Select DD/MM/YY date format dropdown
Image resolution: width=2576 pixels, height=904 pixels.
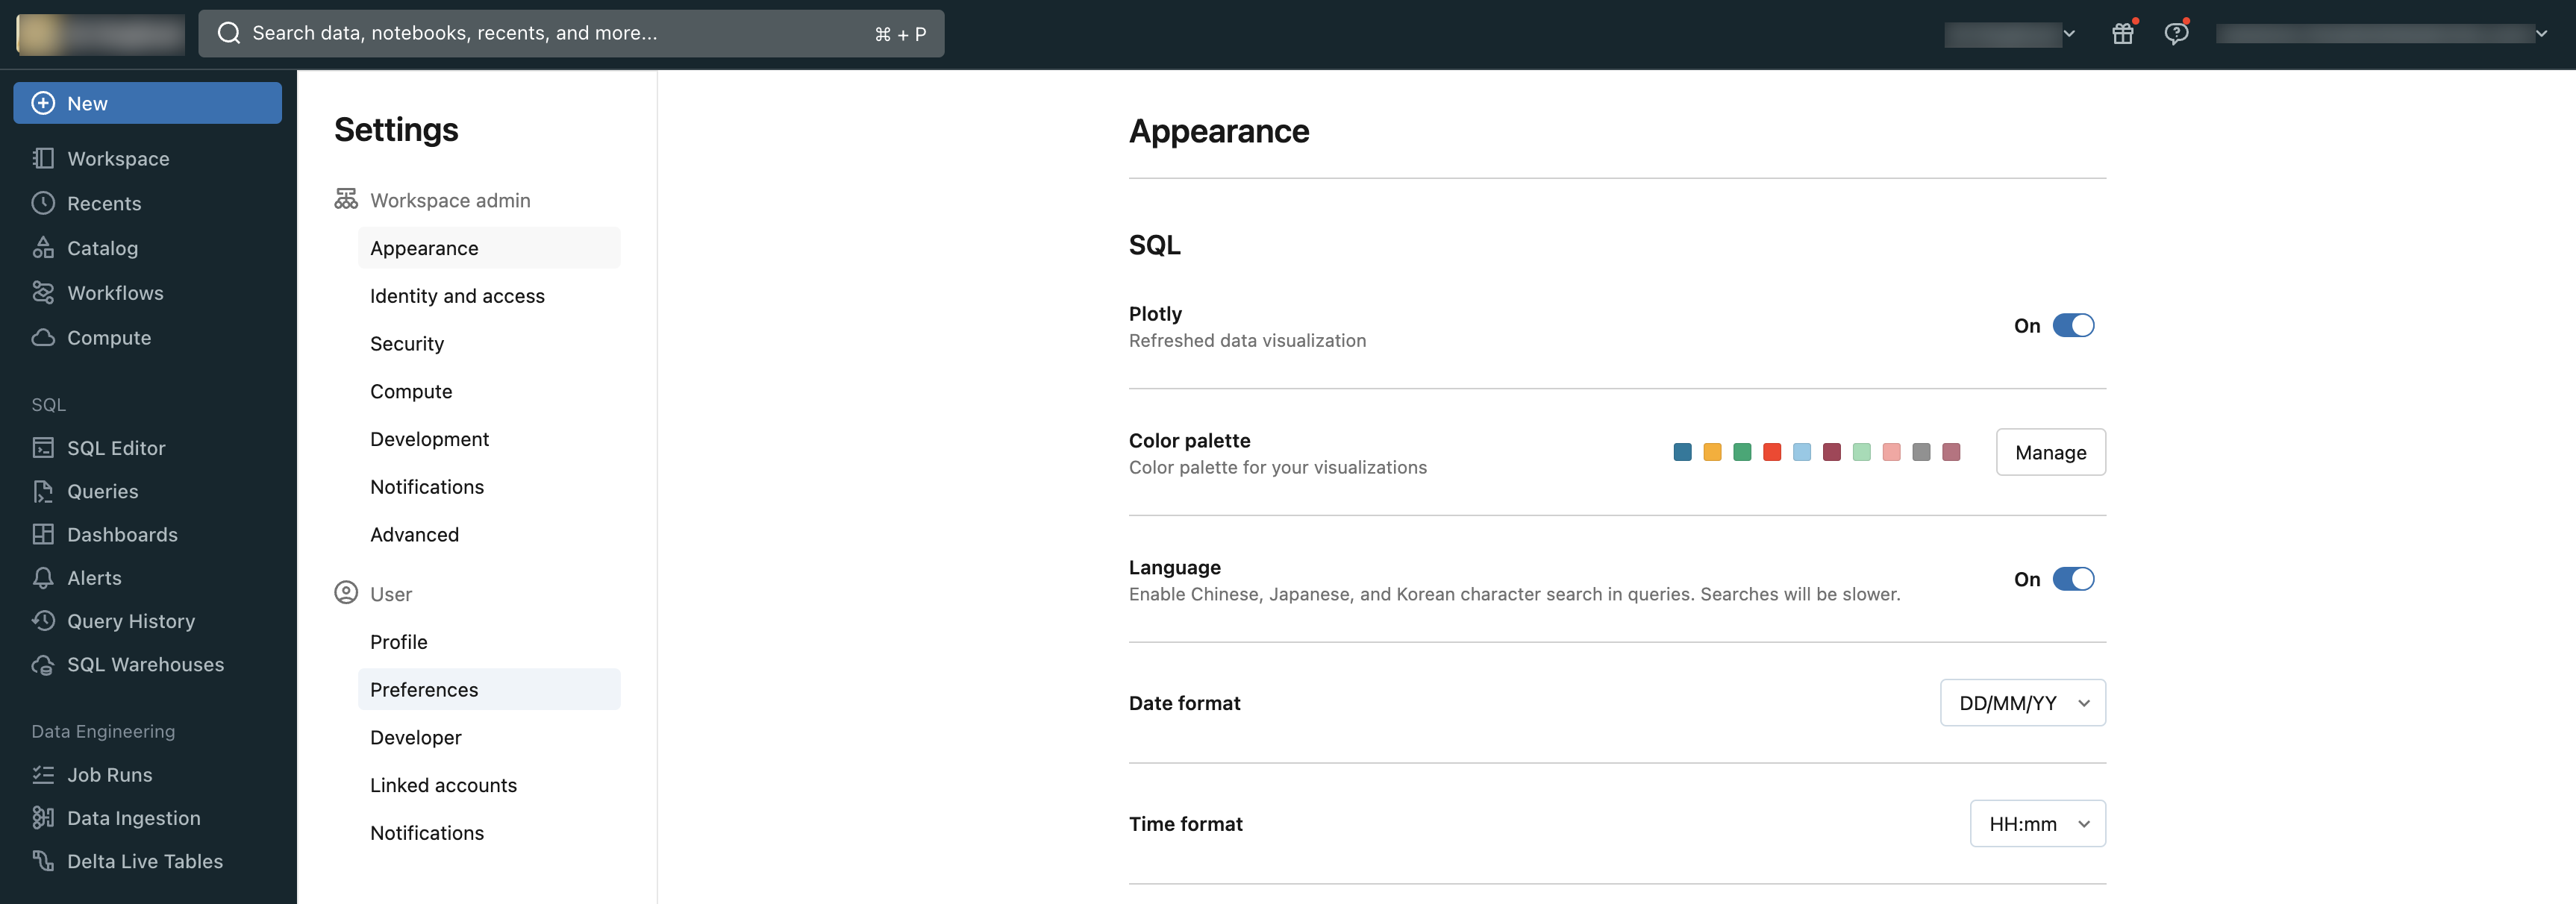point(2021,702)
